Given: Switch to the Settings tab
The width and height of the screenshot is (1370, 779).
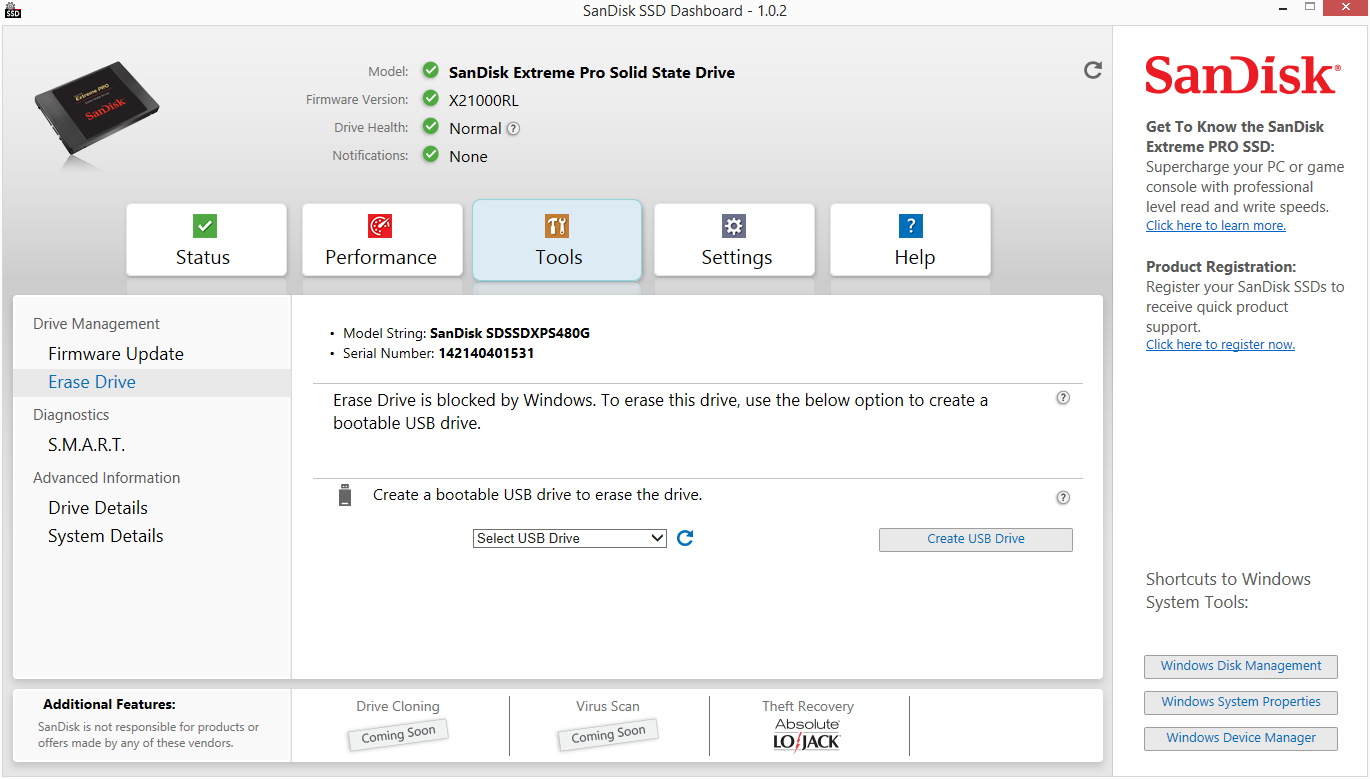Looking at the screenshot, I should (734, 240).
